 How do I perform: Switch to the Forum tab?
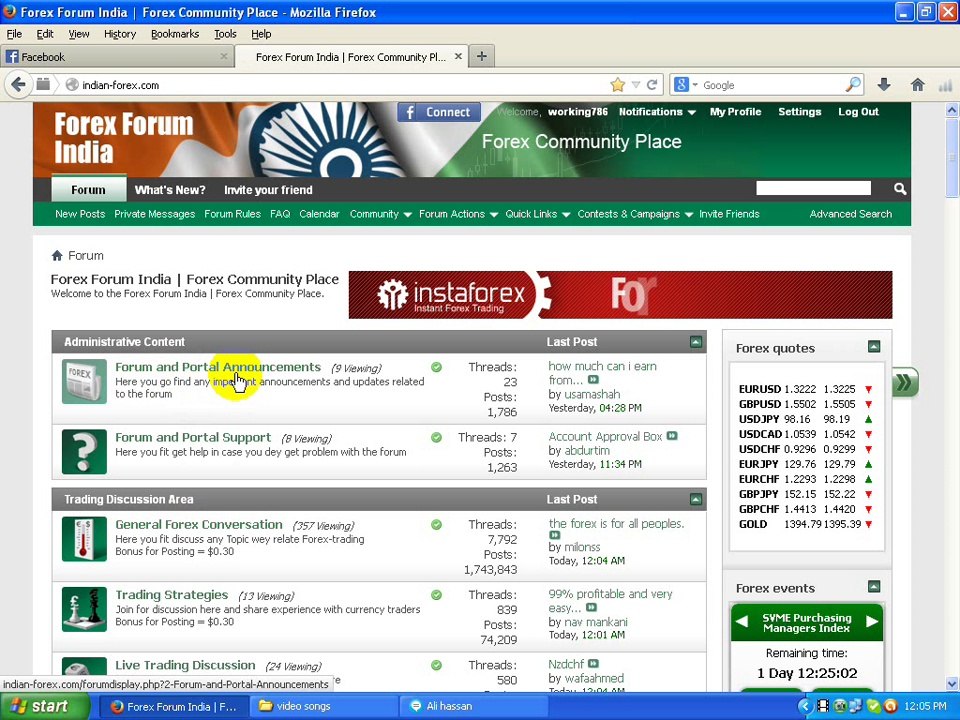point(88,189)
